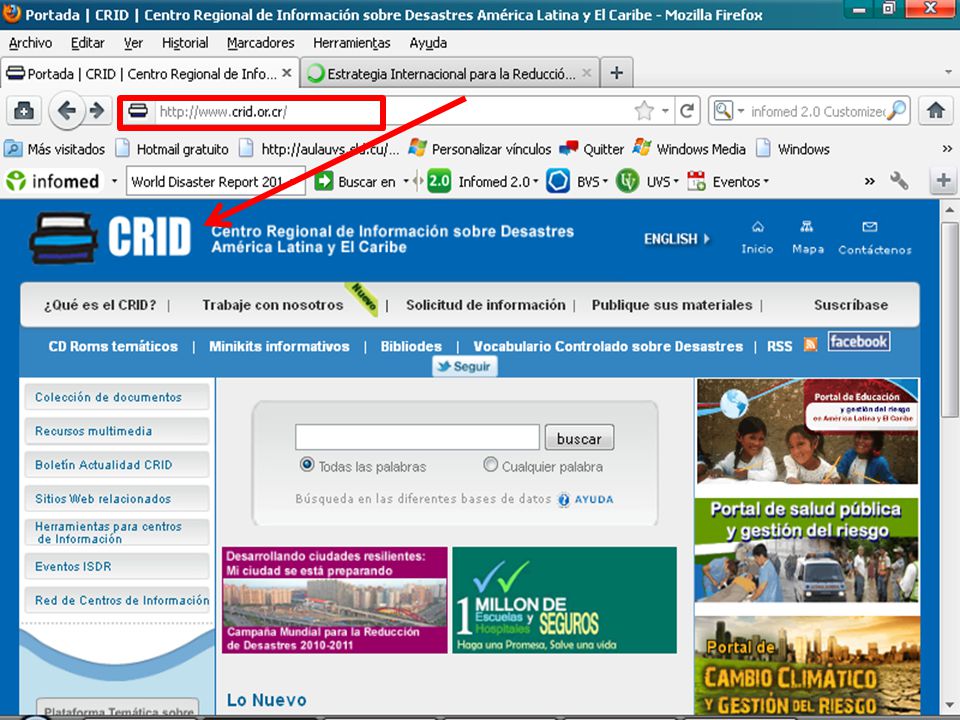Viewport: 960px width, 720px height.
Task: Expand the BVS dropdown arrow
Action: [x=605, y=181]
